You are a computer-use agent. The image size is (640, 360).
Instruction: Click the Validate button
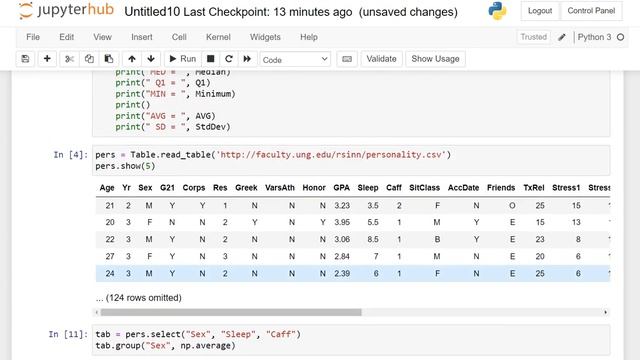click(381, 59)
